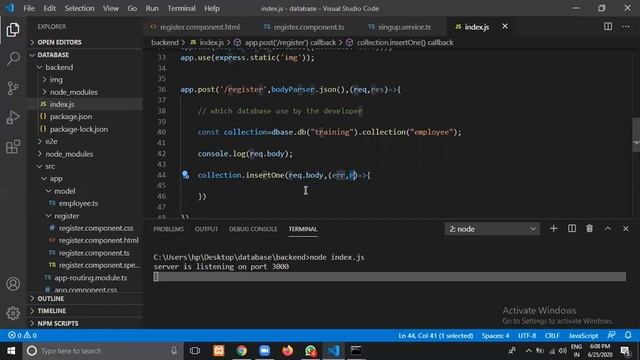Open the Explorer view in activity bar
Image resolution: width=640 pixels, height=360 pixels.
(x=13, y=29)
